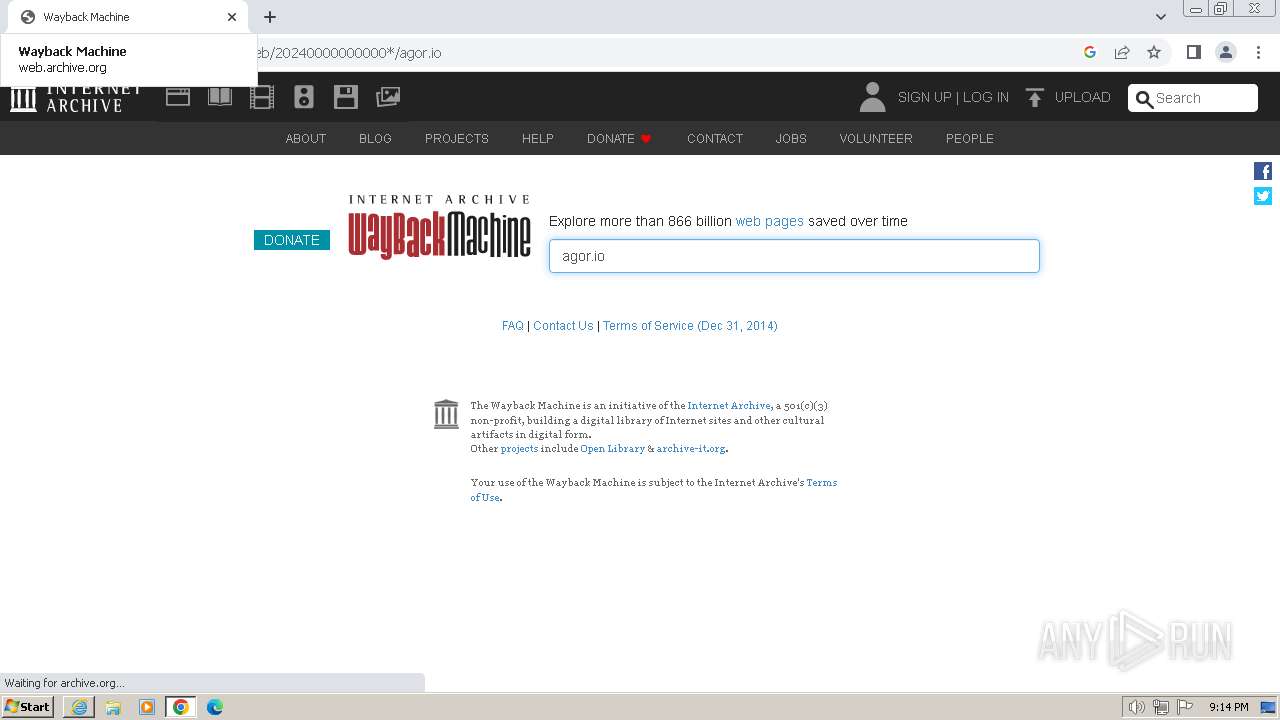
Task: Click the user avatar icon
Action: 872,97
